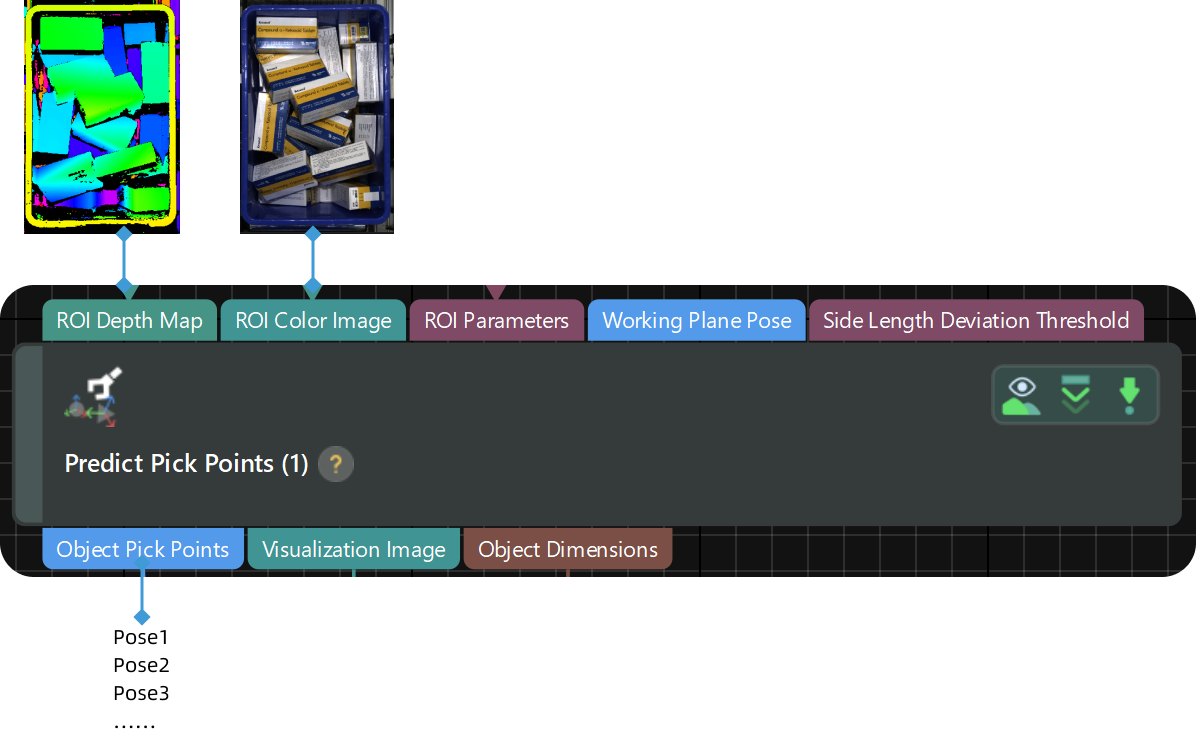
Task: Open help via the question mark icon
Action: (x=335, y=463)
